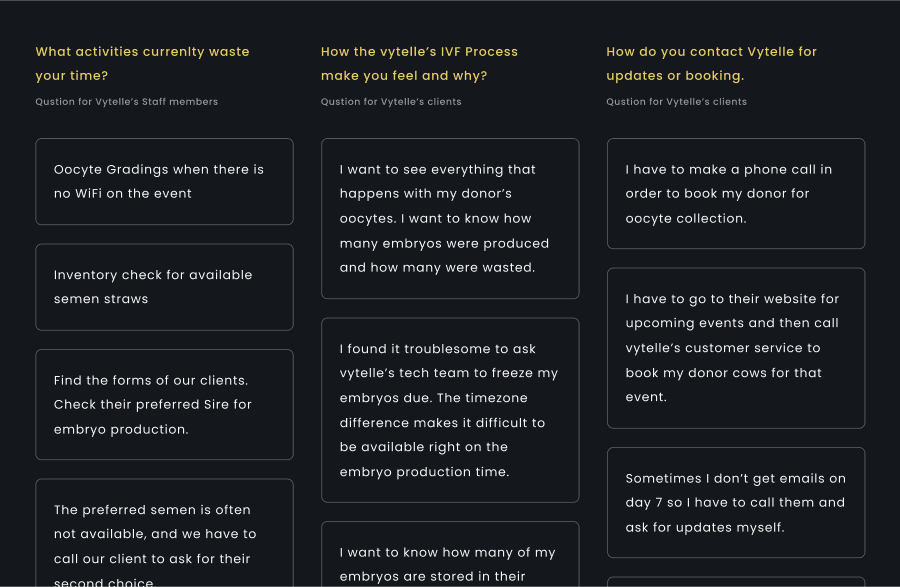Click the clients subtitle under the IVF Process heading

coord(391,102)
